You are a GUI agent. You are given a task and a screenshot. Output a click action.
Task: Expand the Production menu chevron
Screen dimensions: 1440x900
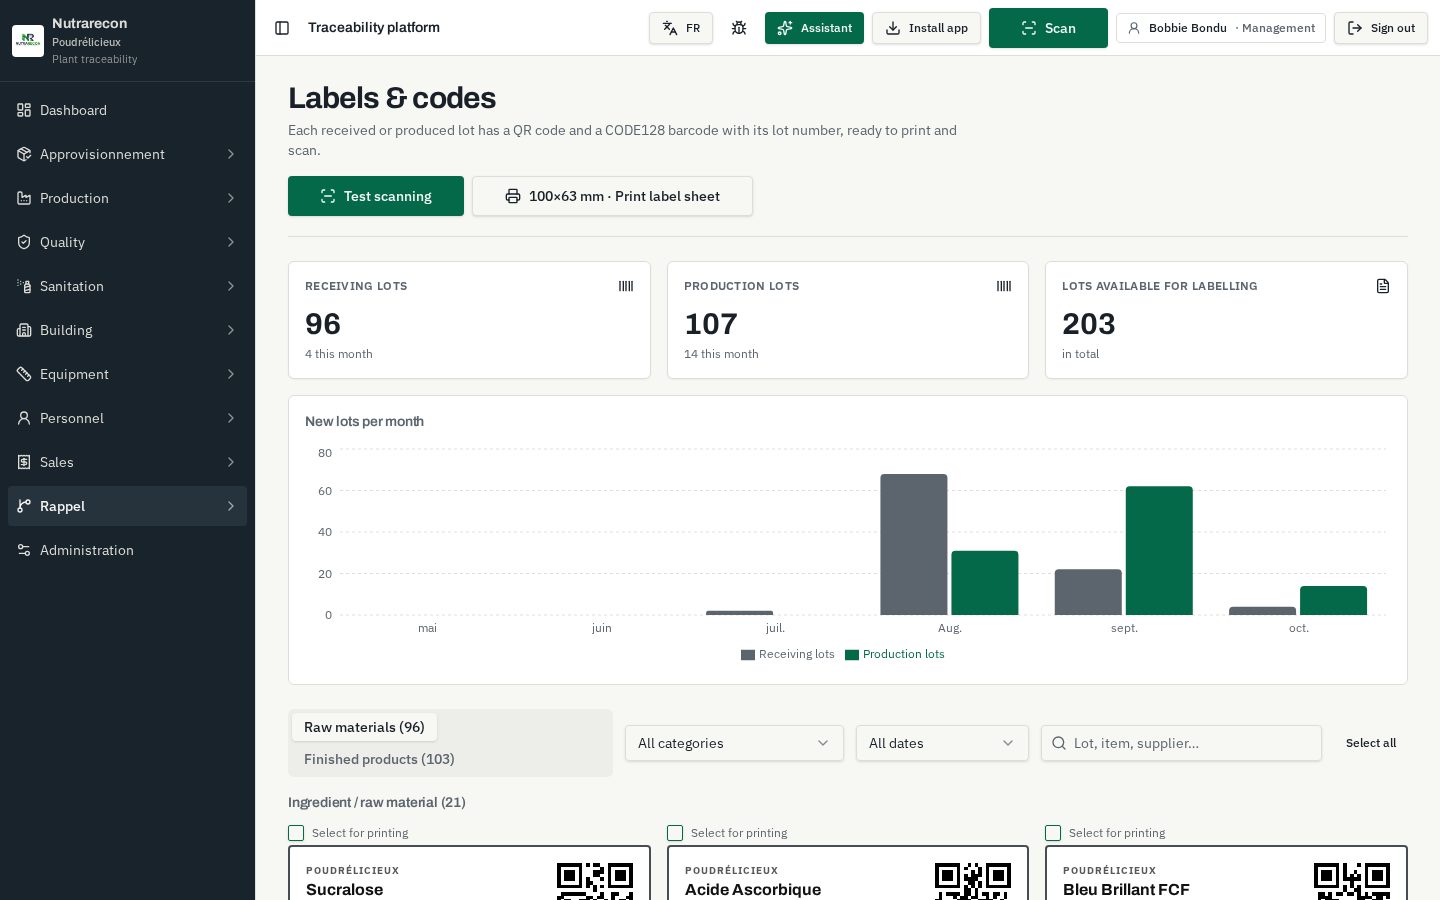point(231,198)
